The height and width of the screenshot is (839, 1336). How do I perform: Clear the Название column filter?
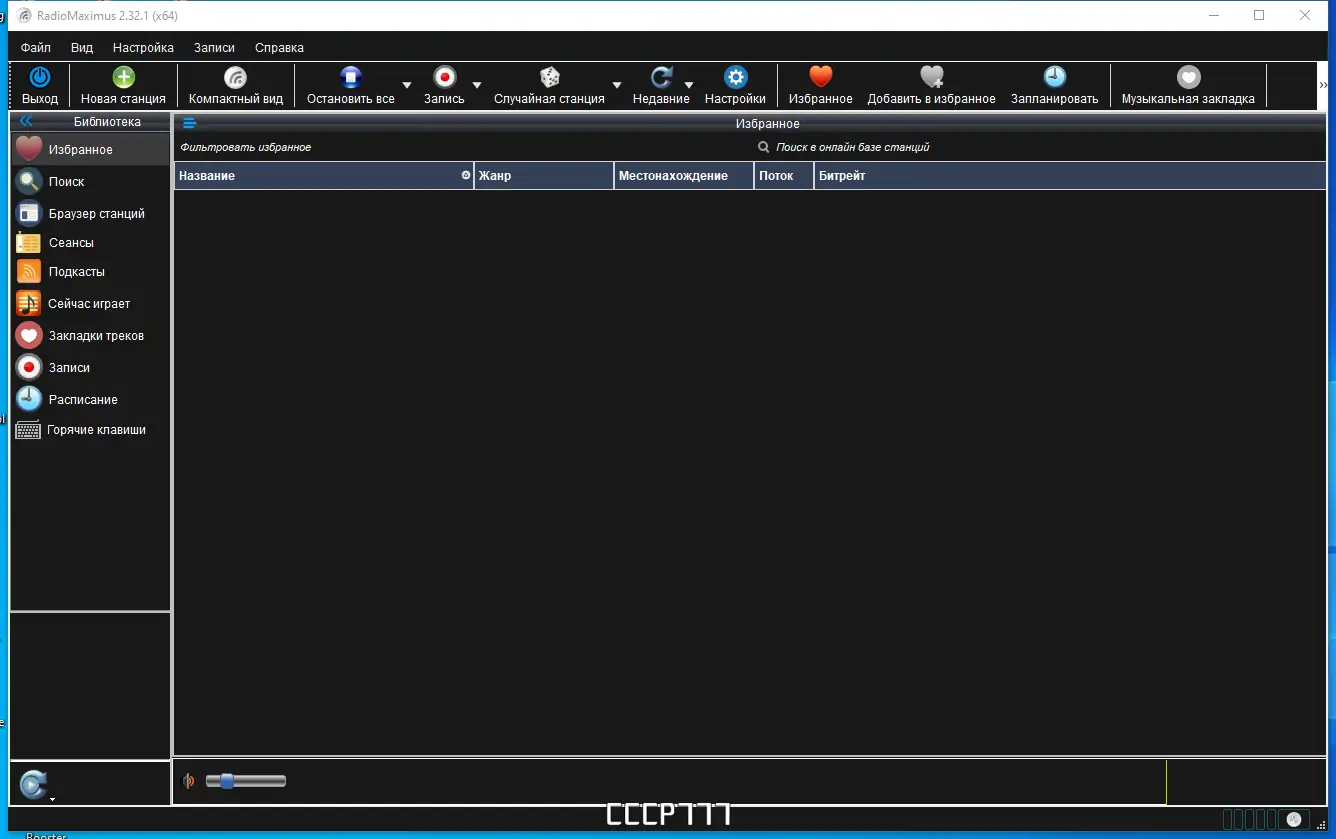pos(465,175)
